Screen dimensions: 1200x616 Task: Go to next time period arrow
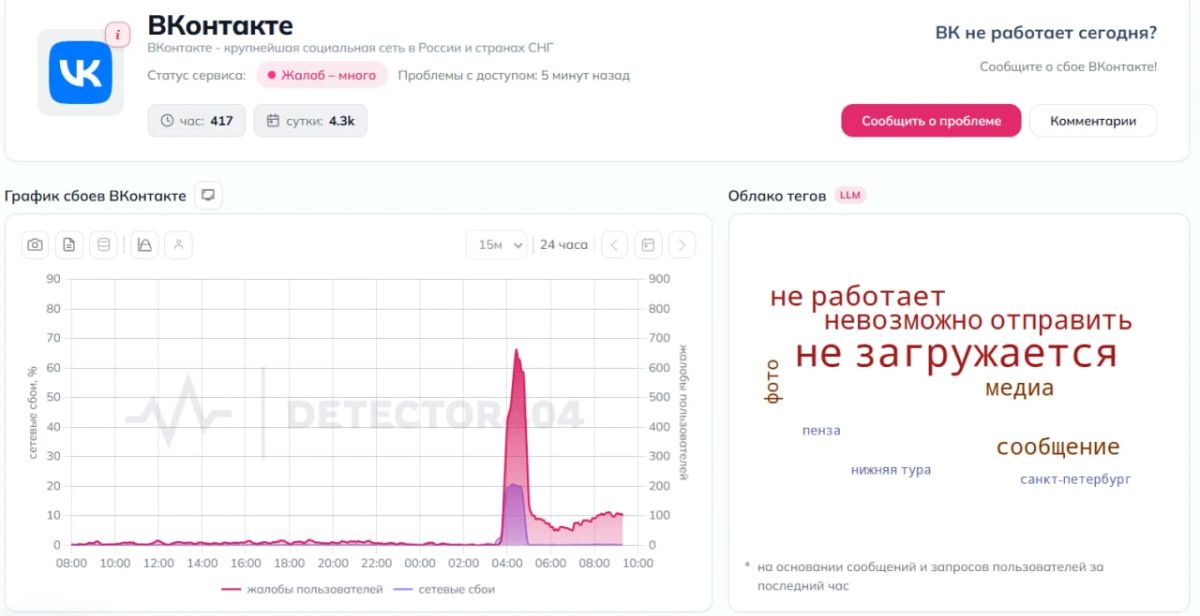(682, 245)
